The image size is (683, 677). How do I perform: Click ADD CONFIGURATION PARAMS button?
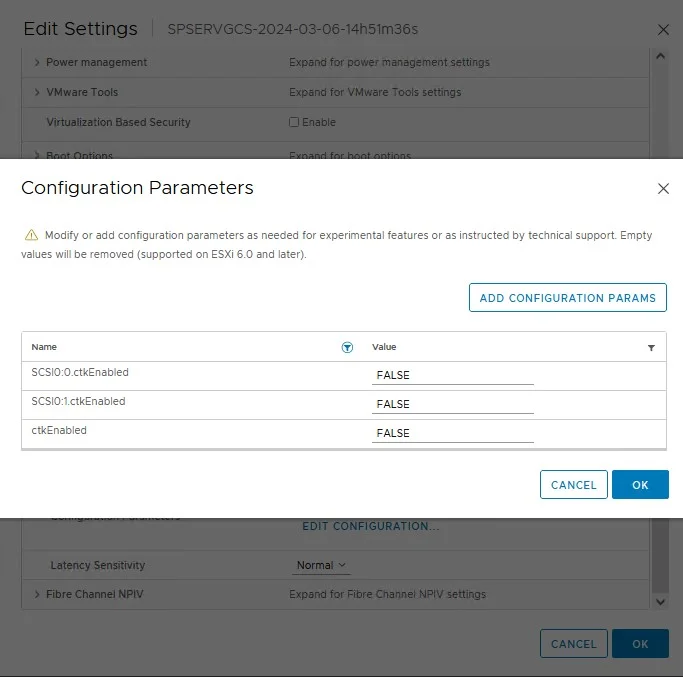[x=567, y=298]
